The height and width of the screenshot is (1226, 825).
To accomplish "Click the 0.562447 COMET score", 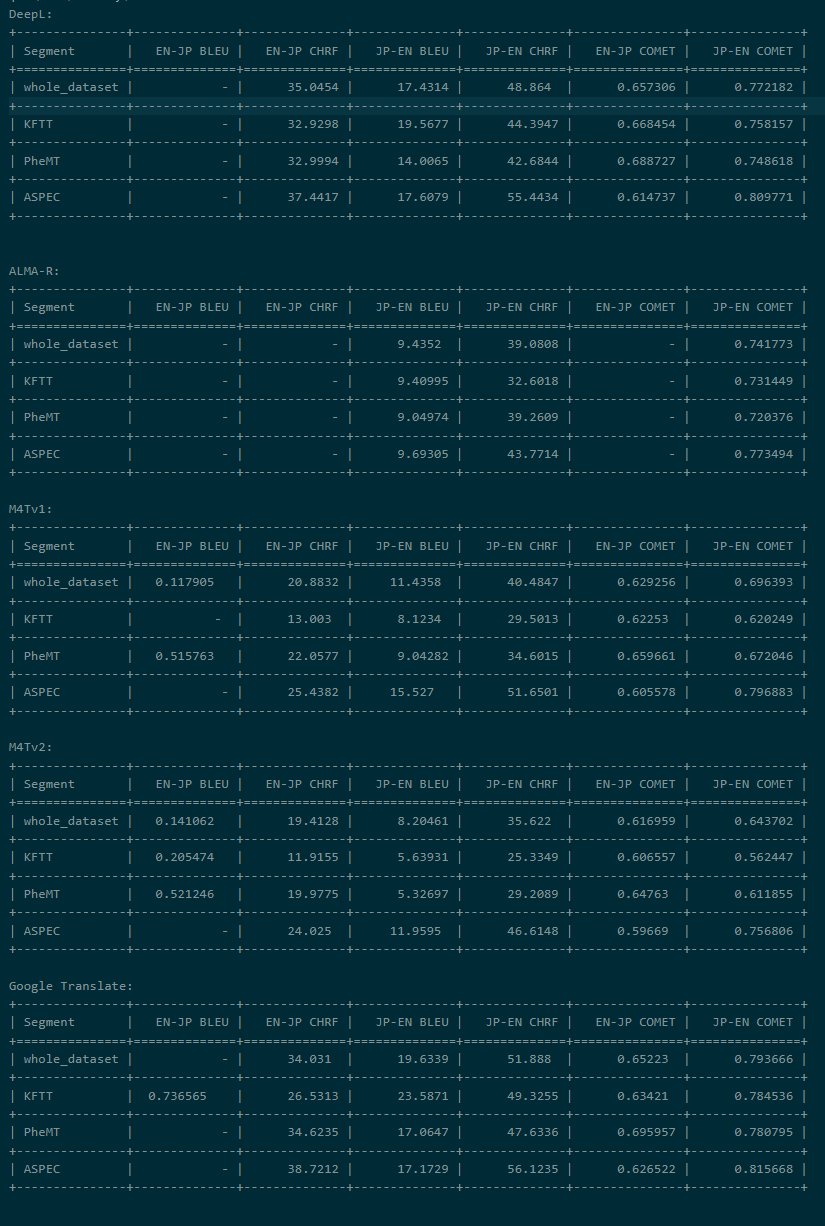I will 763,857.
